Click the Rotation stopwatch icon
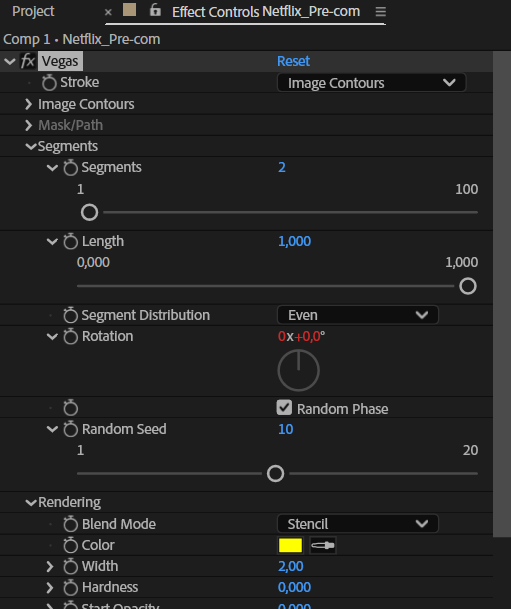The image size is (511, 609). point(70,336)
